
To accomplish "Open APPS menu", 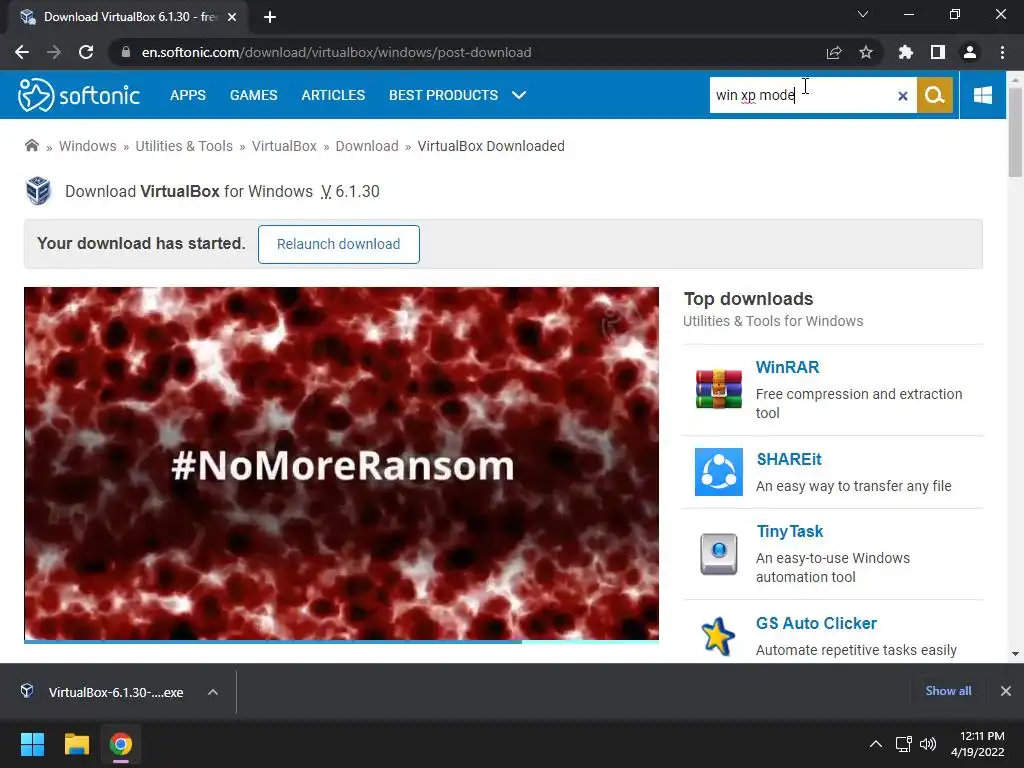I will (x=187, y=95).
